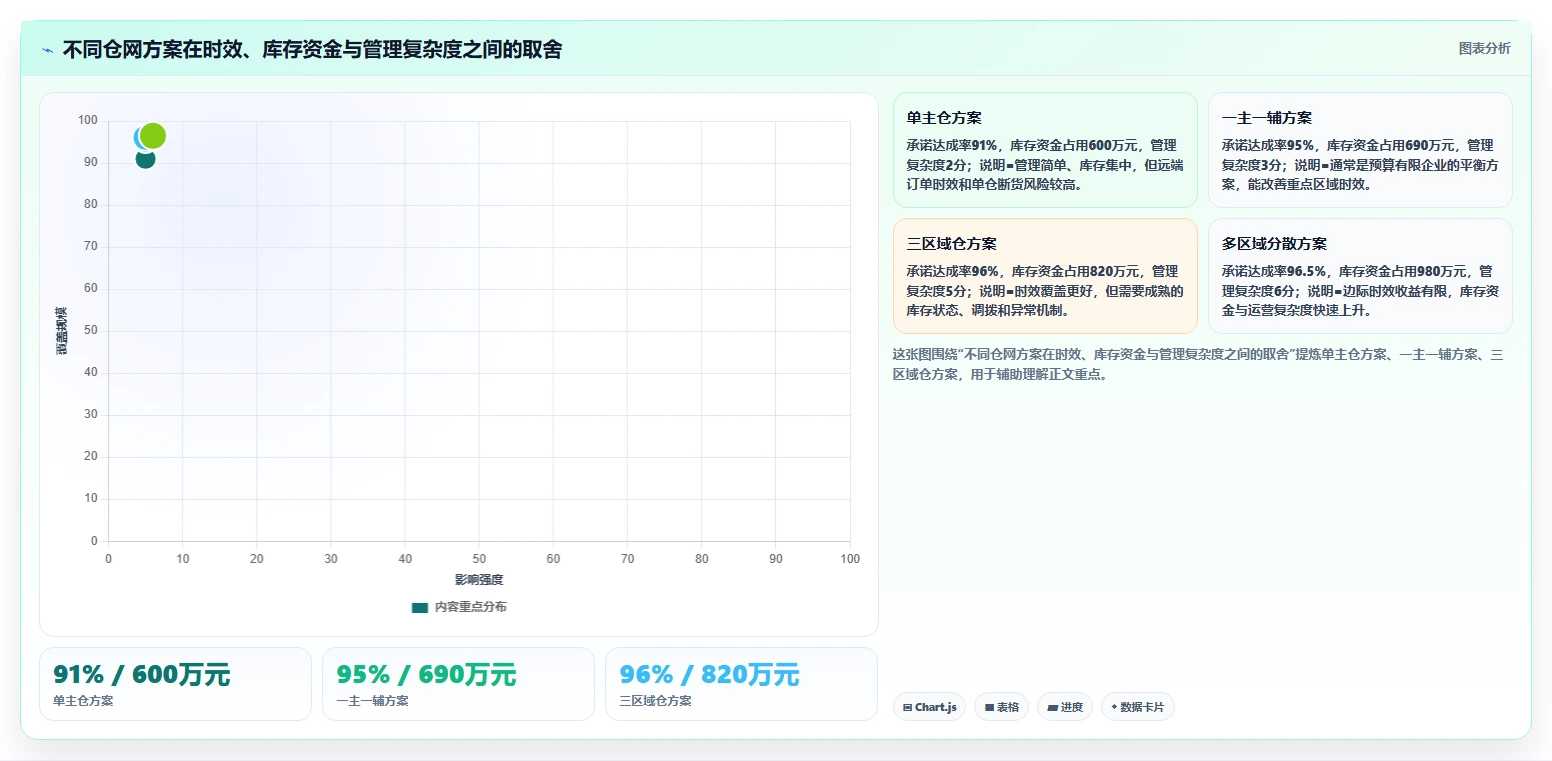Select the lime green scatter bubble
1552x761 pixels.
[x=153, y=135]
